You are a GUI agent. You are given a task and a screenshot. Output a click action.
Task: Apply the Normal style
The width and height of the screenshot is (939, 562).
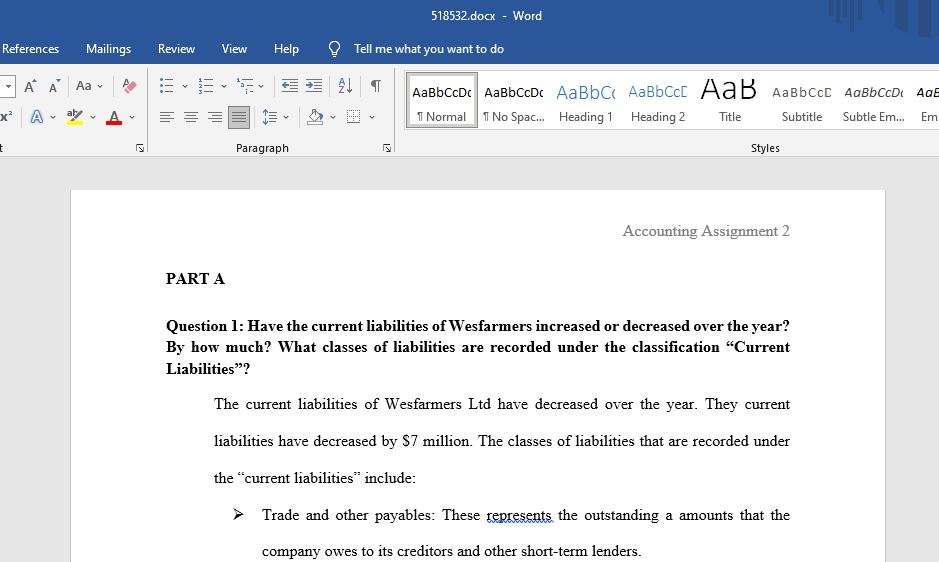(x=441, y=101)
